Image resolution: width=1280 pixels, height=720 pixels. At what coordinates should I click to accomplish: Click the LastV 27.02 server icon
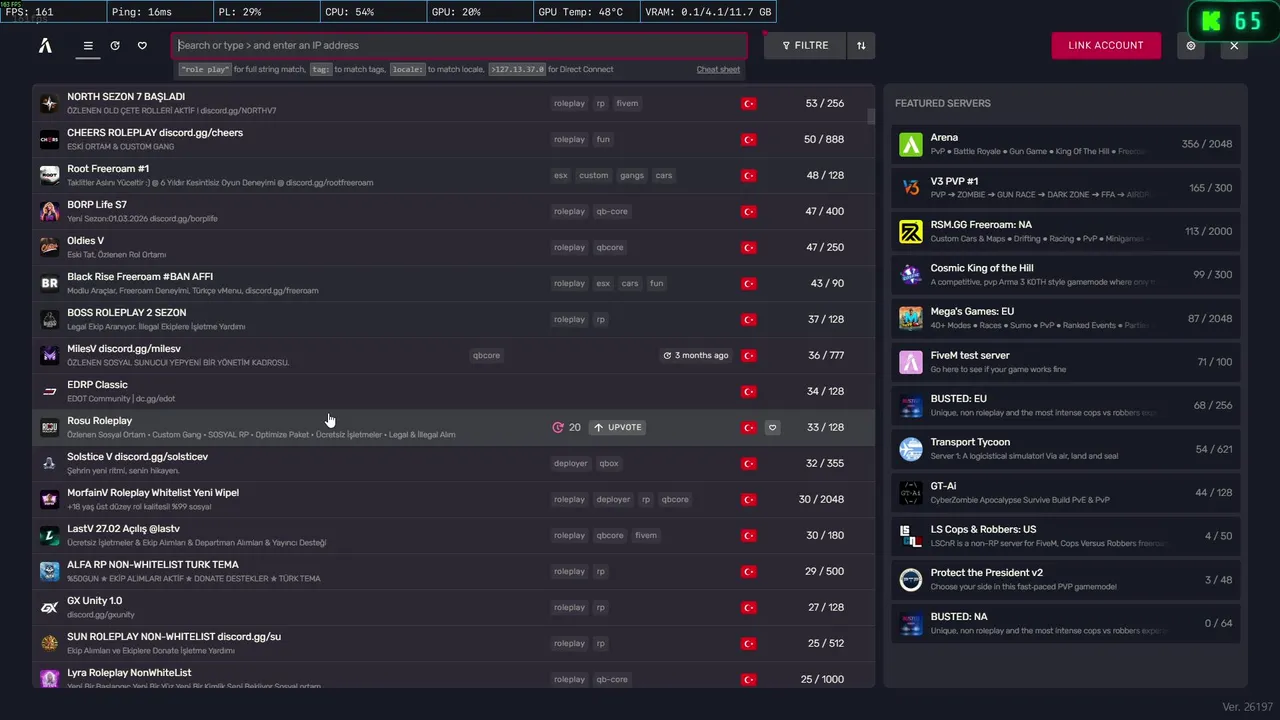coord(49,535)
